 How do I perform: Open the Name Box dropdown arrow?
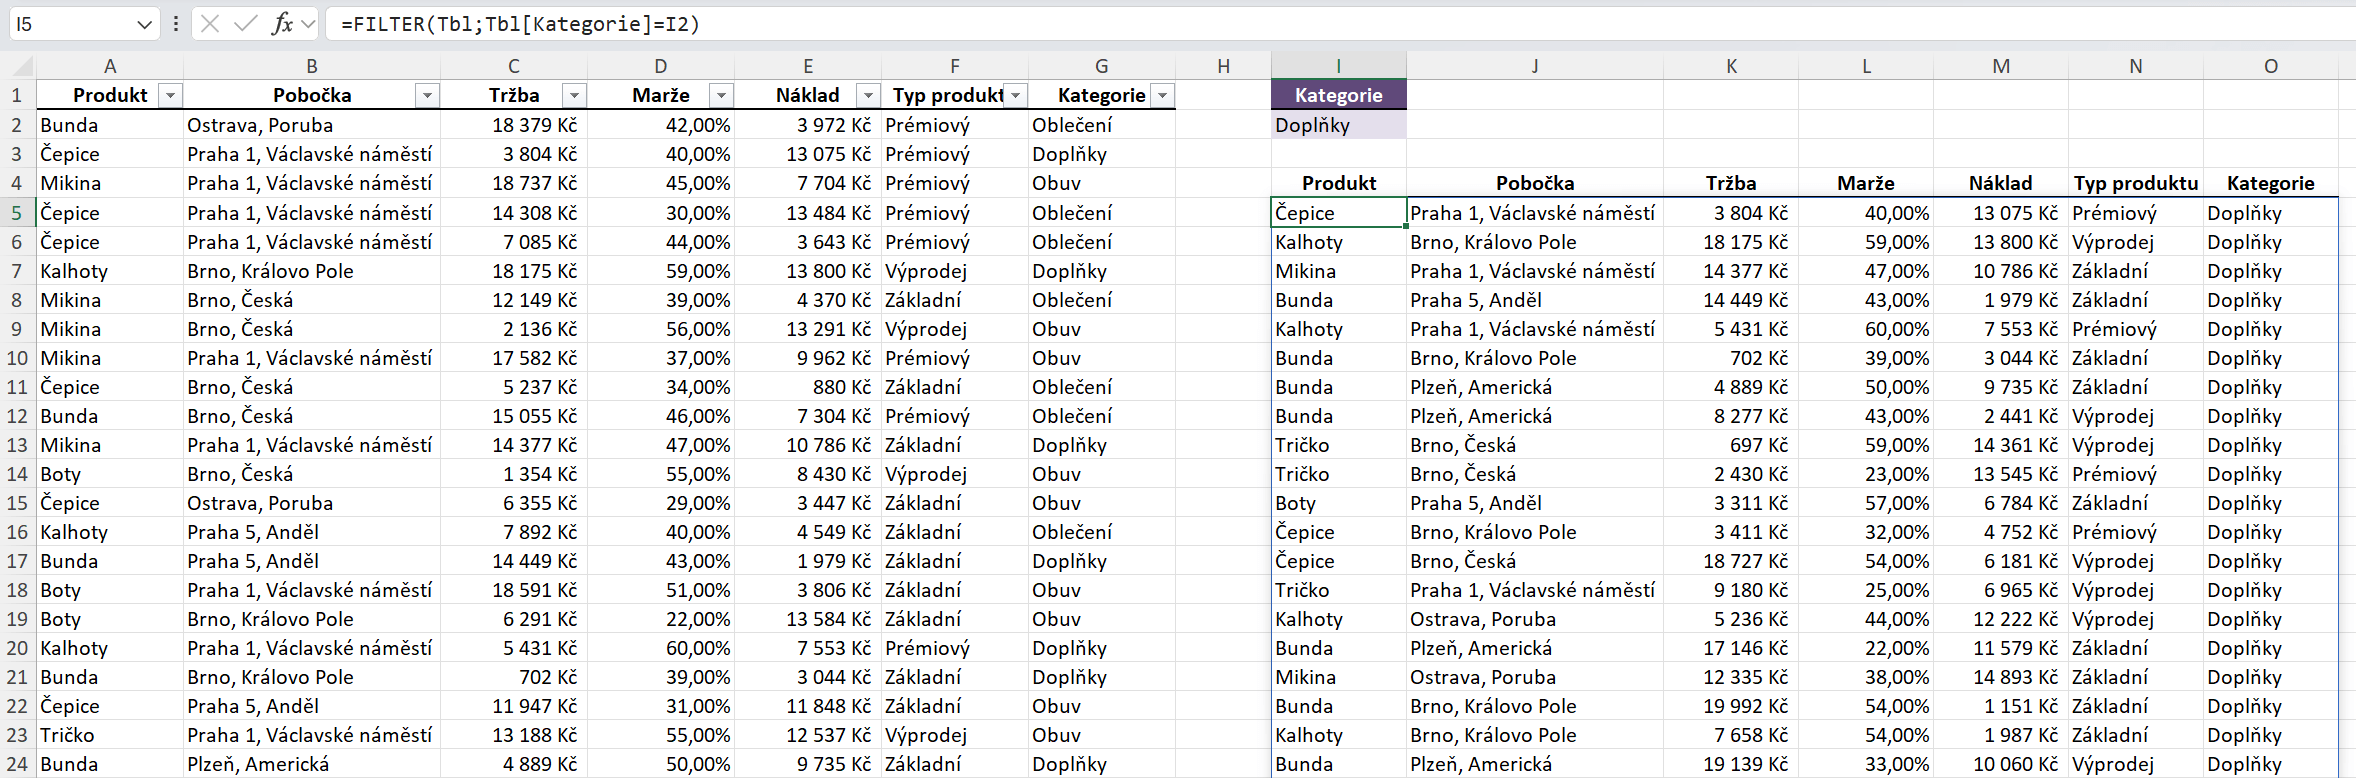click(144, 24)
